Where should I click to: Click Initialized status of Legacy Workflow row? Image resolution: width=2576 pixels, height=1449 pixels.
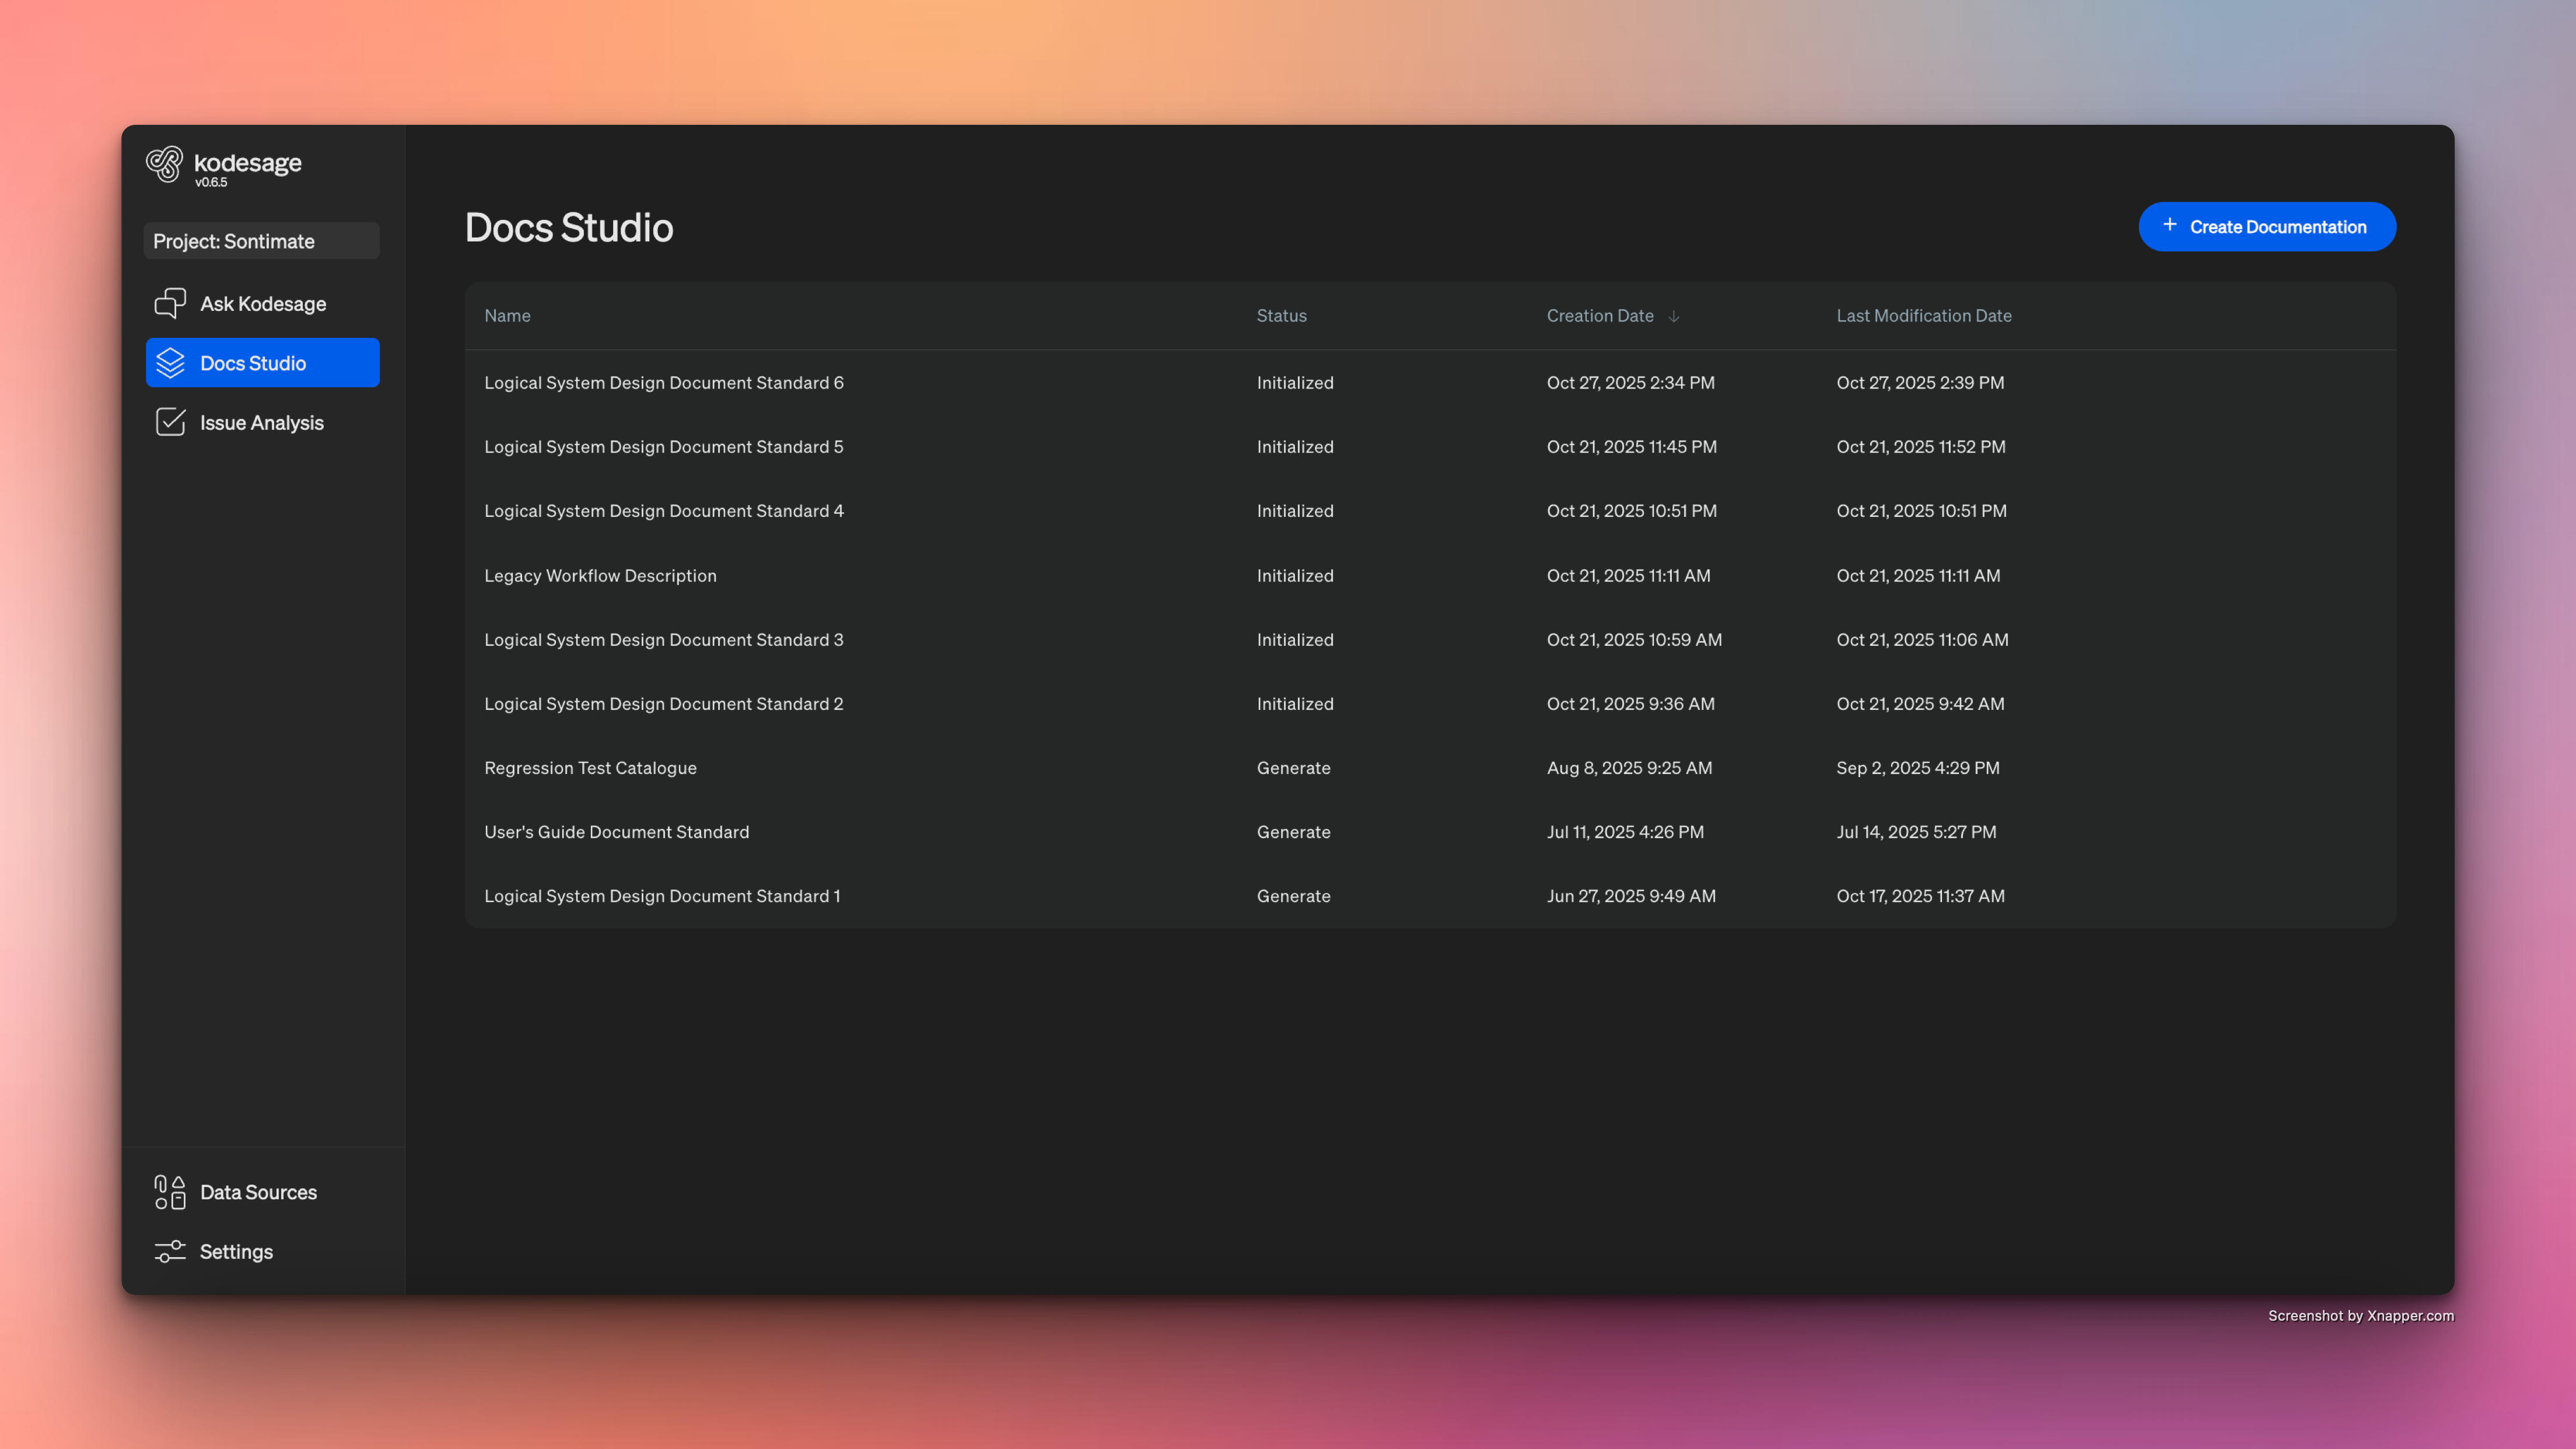(x=1295, y=576)
